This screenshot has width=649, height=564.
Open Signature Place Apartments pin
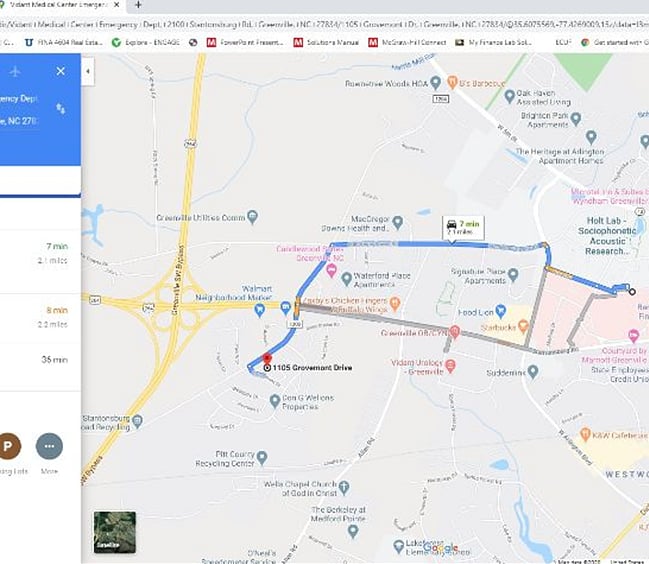point(513,274)
